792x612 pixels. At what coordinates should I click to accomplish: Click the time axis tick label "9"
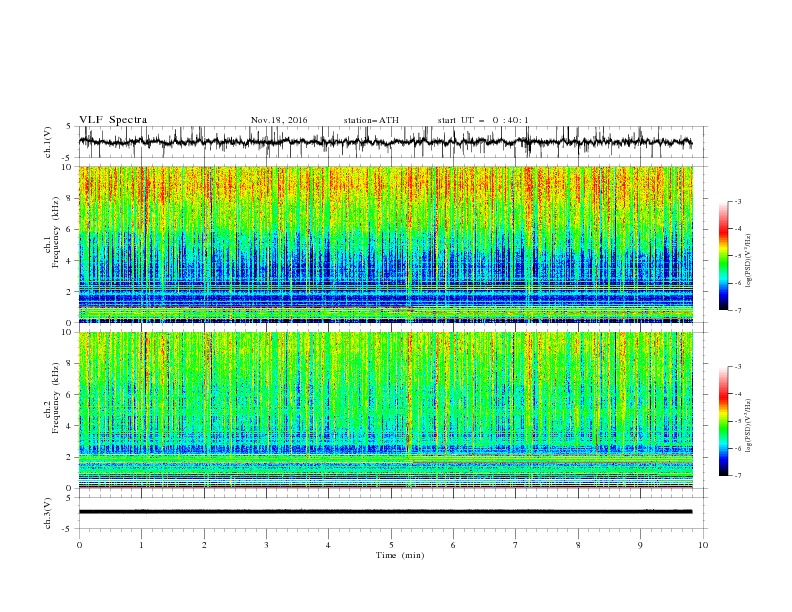click(640, 545)
